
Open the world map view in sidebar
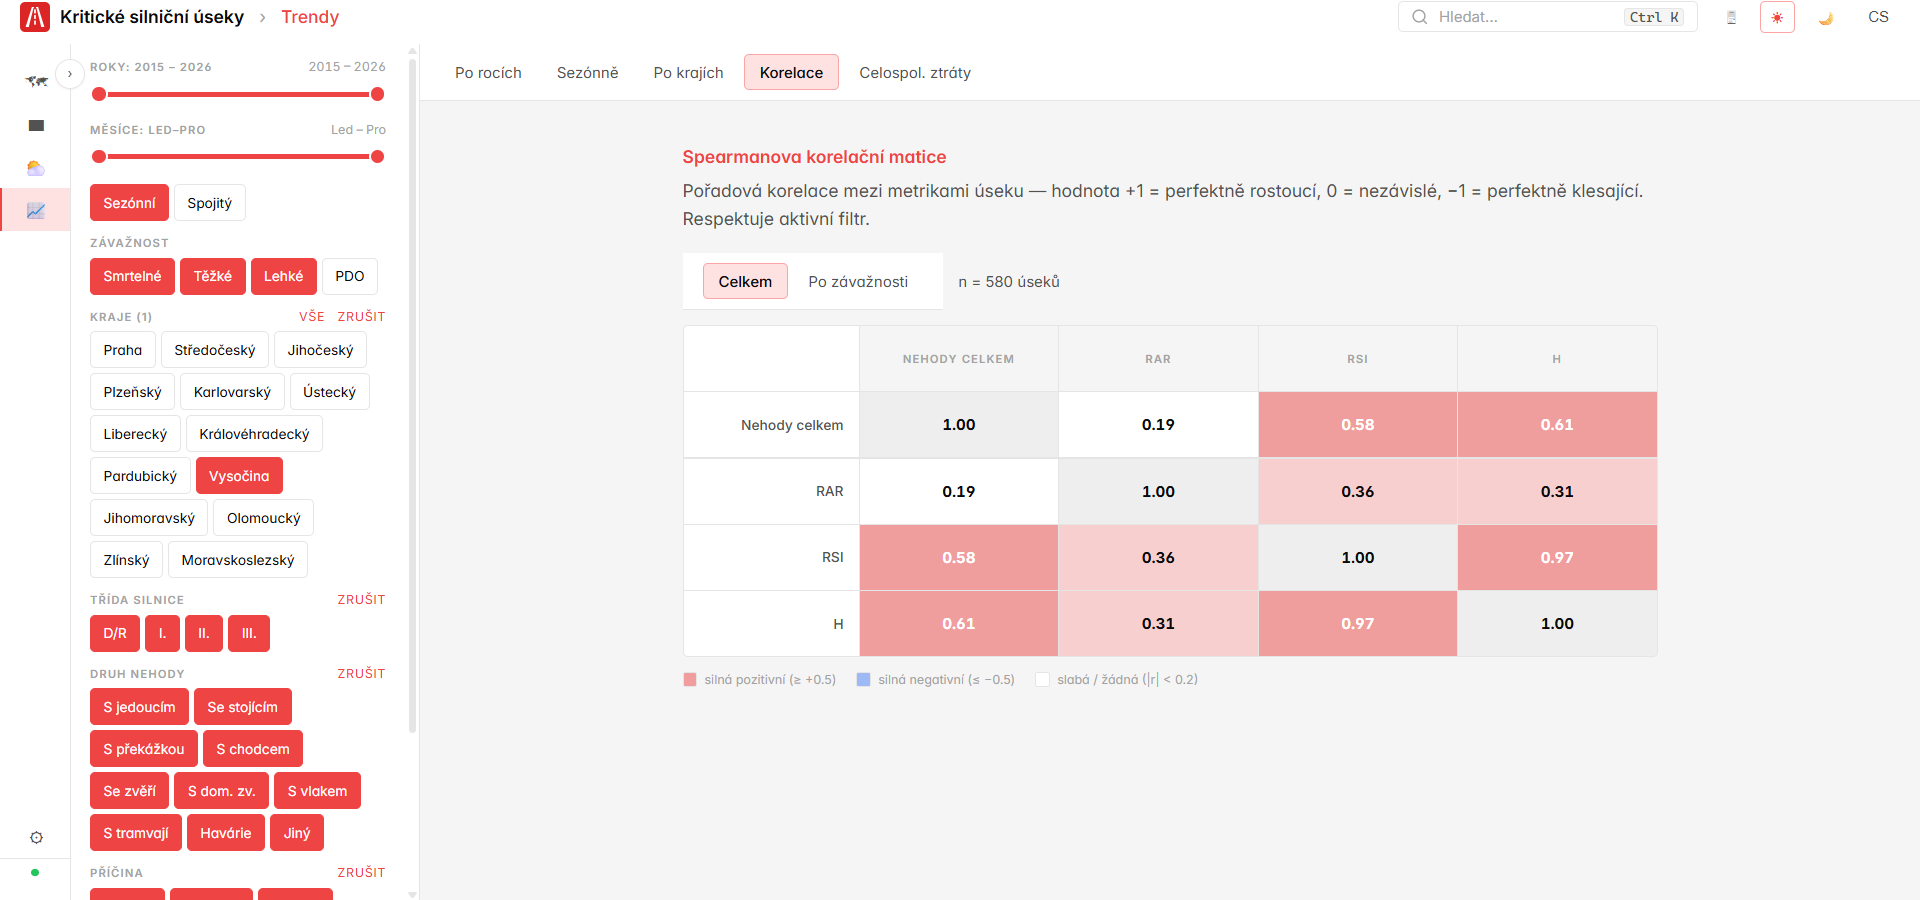36,82
